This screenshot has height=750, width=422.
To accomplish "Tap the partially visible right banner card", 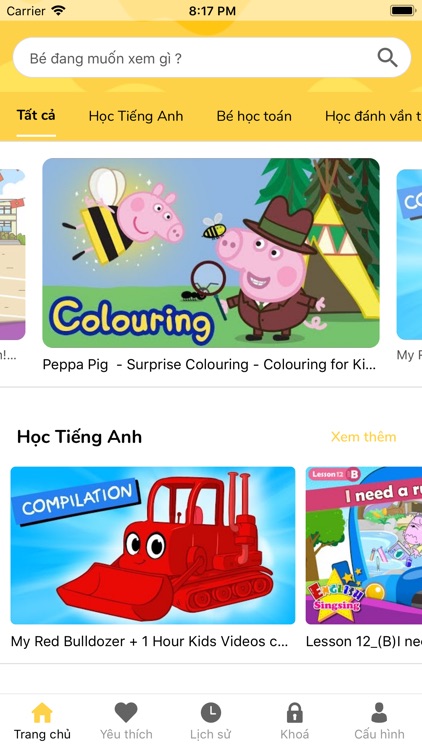I will pyautogui.click(x=410, y=254).
